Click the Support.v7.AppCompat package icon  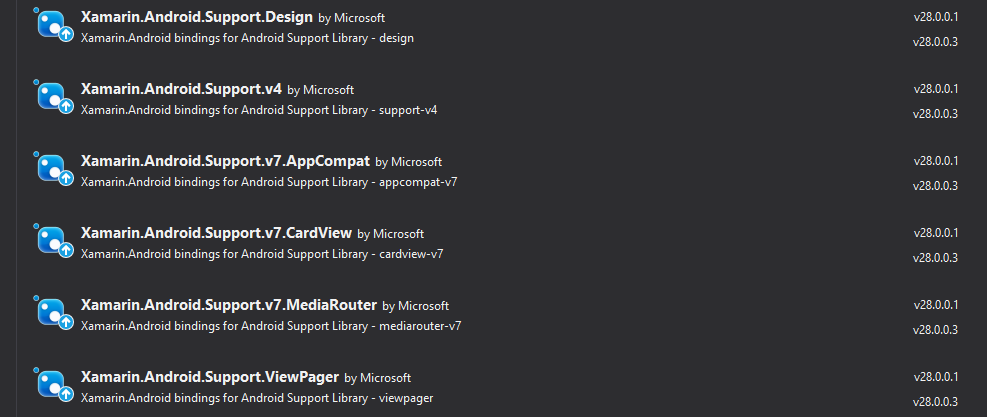click(x=54, y=170)
